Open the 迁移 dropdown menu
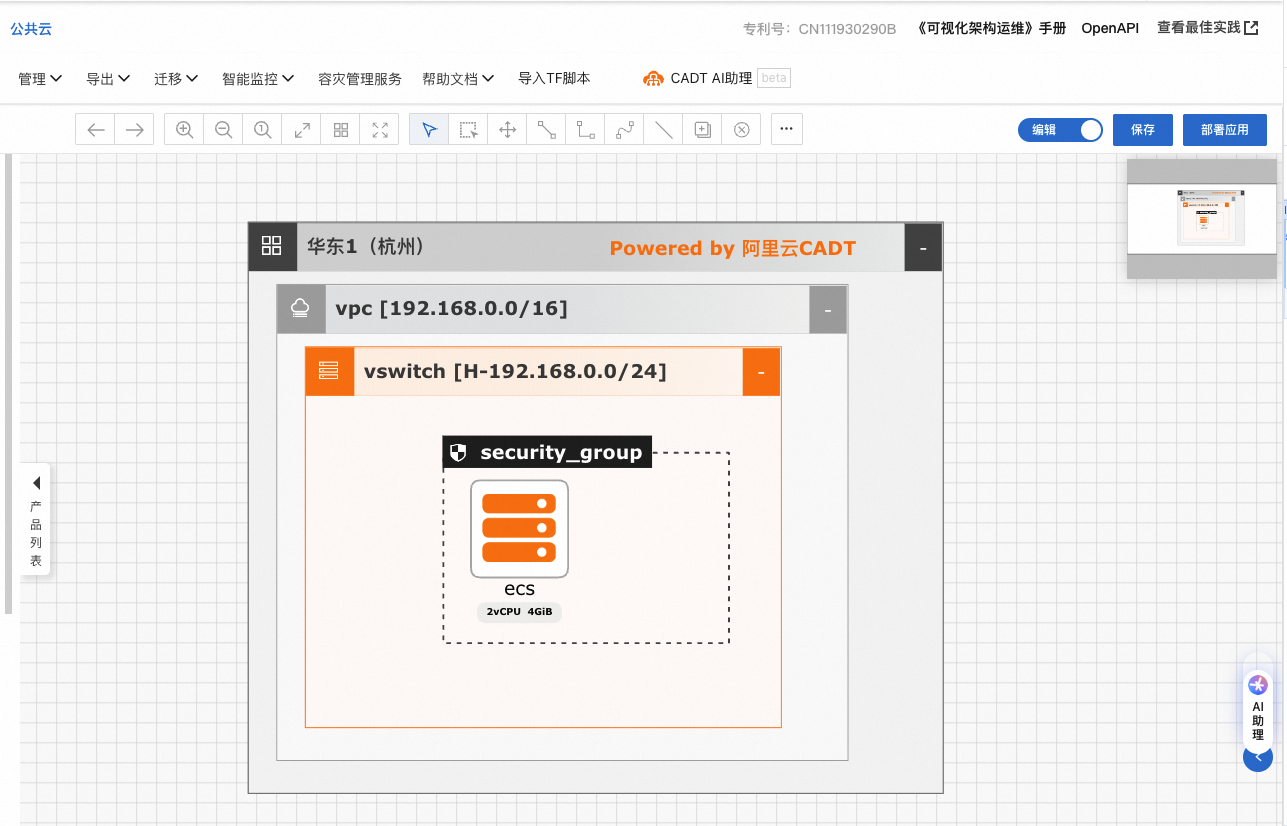This screenshot has height=826, width=1287. click(176, 78)
